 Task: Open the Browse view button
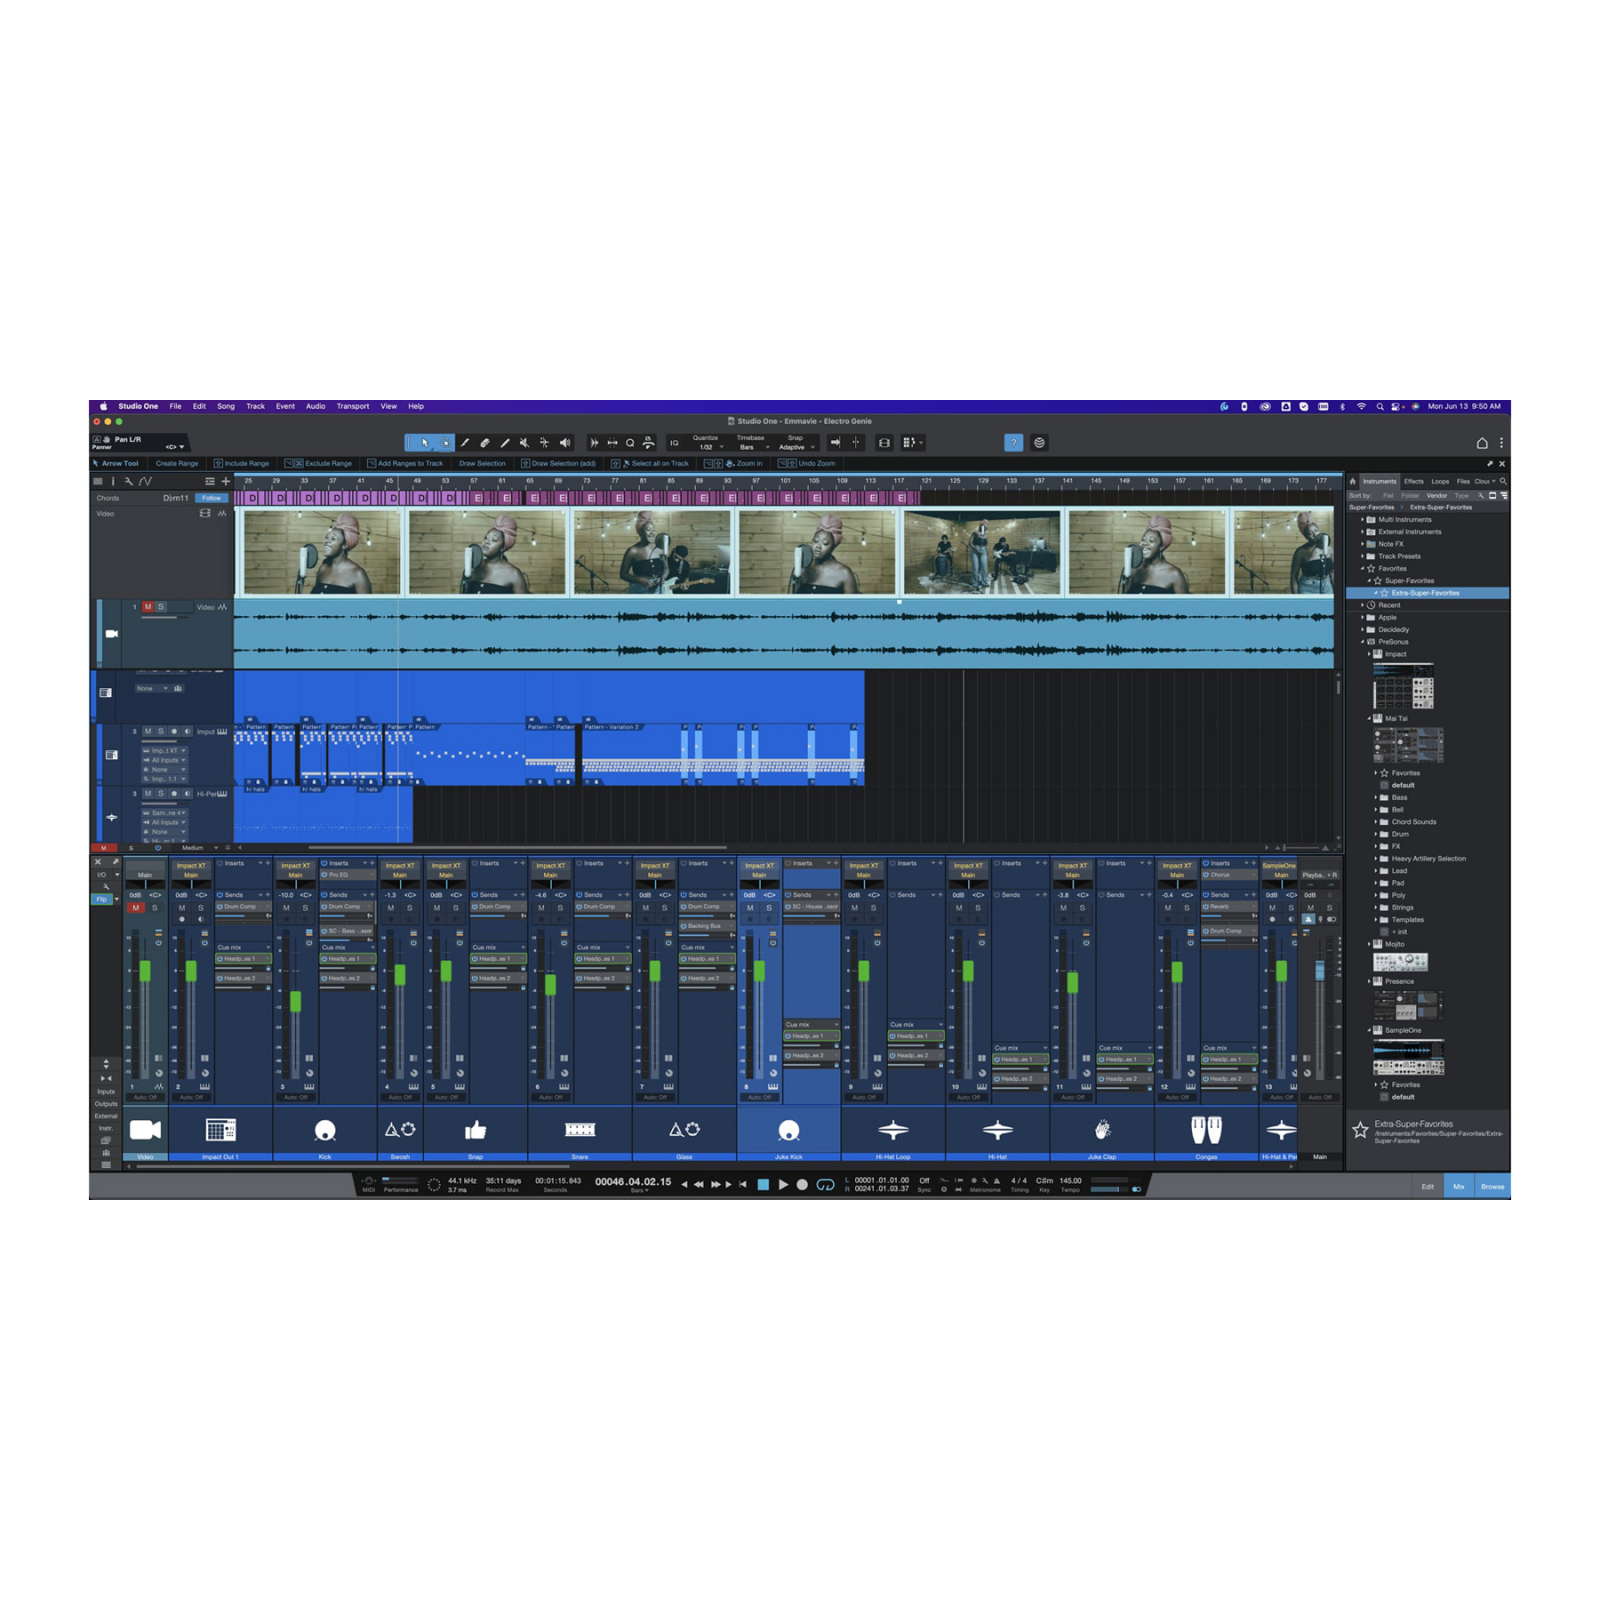[x=1492, y=1187]
